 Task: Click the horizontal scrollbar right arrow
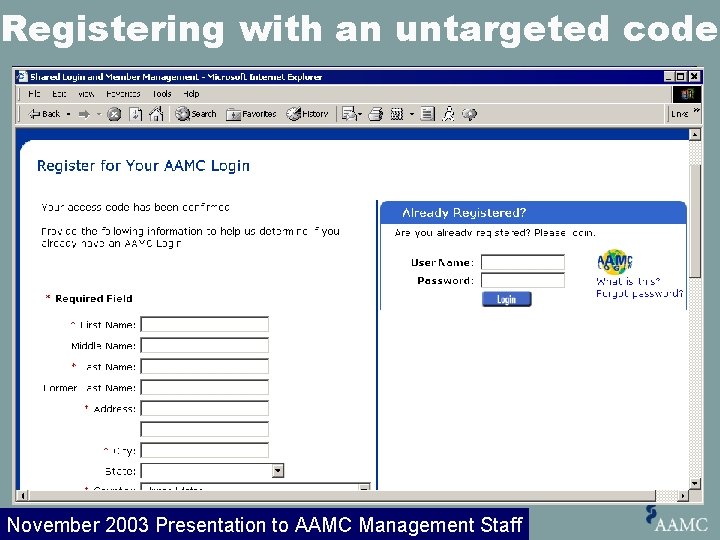pos(683,495)
